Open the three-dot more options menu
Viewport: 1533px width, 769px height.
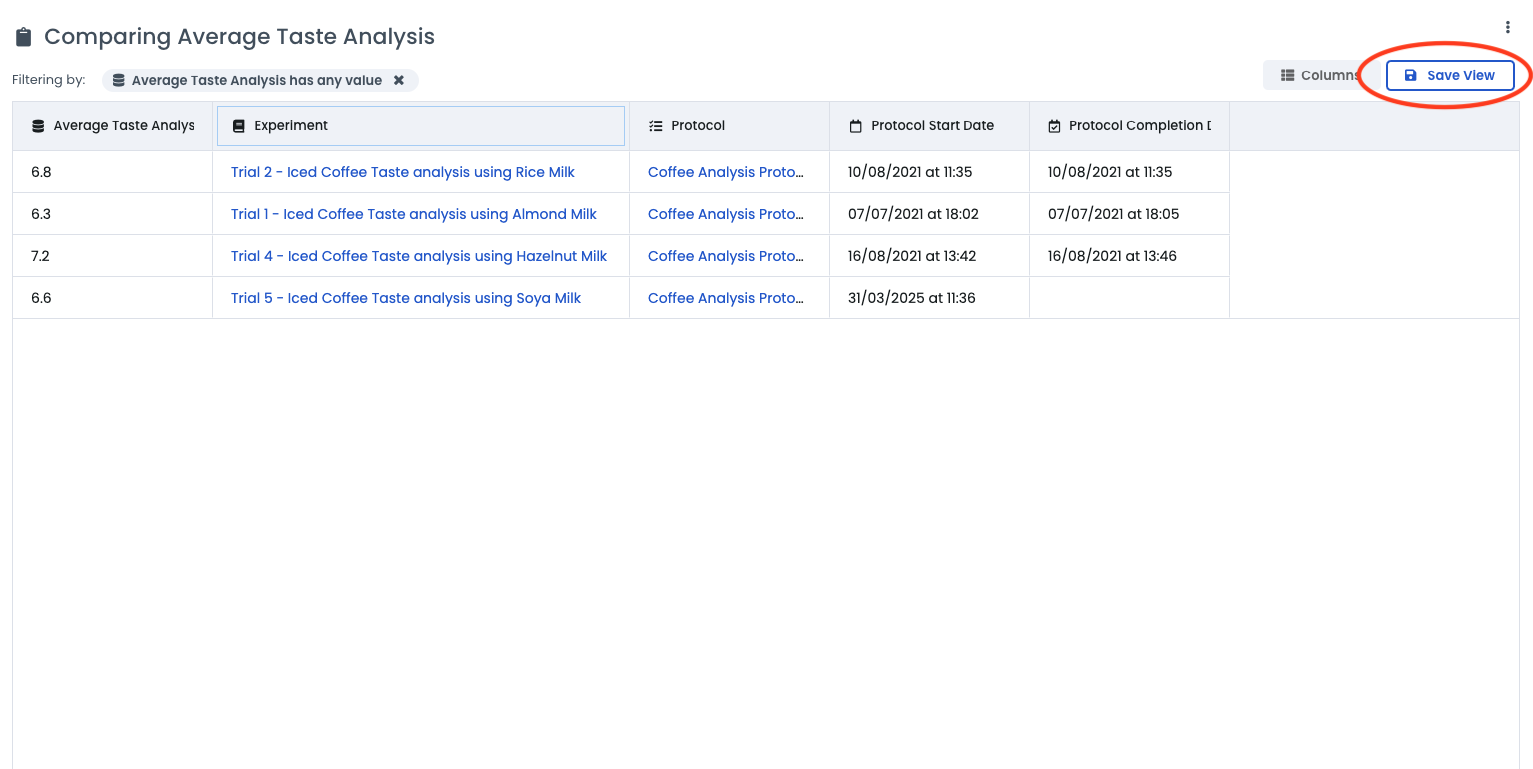click(1507, 27)
